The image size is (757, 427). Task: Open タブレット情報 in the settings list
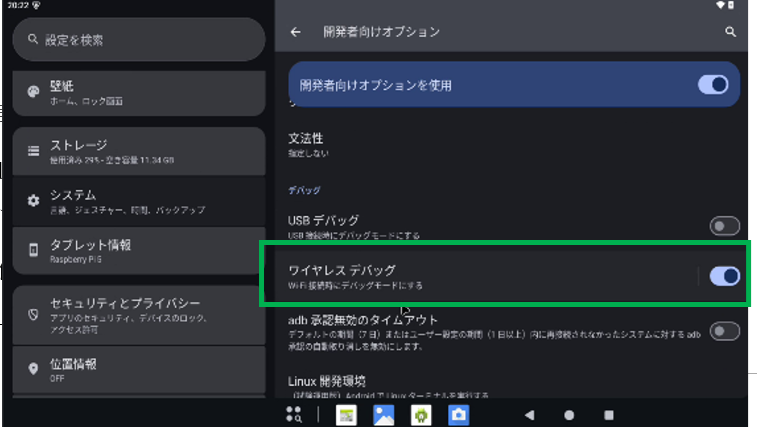point(138,249)
